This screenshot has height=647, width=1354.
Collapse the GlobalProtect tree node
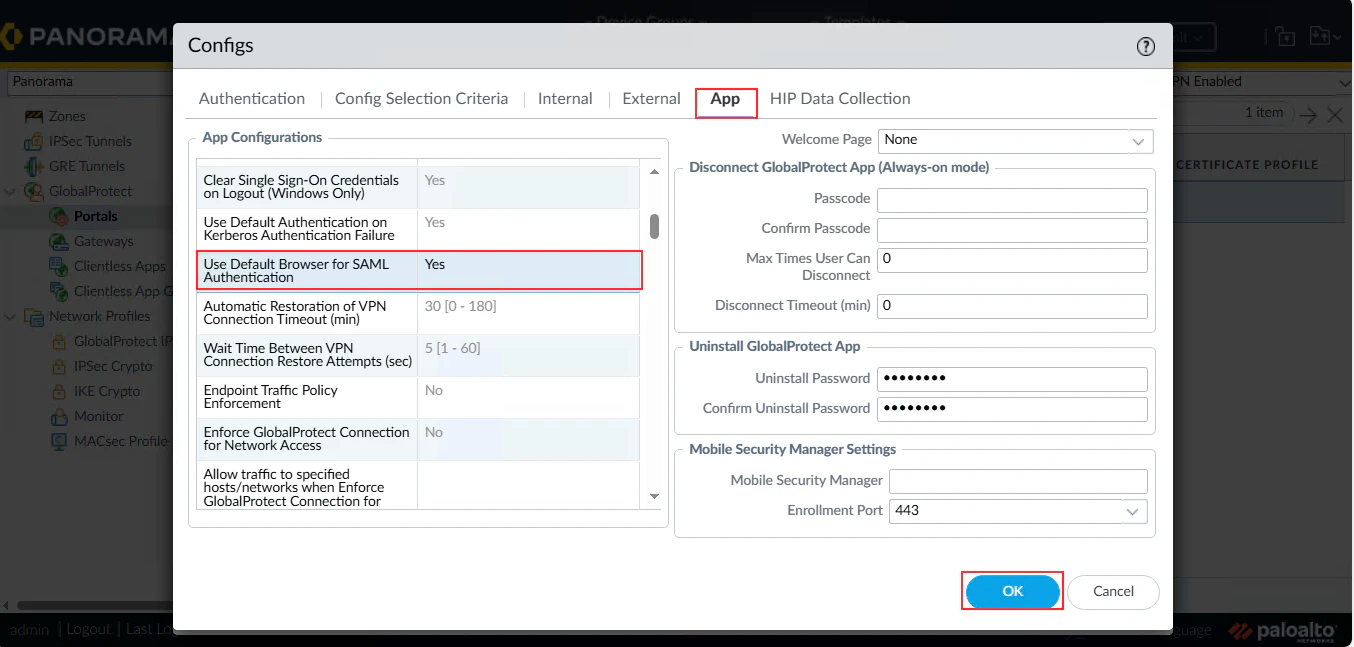11,191
